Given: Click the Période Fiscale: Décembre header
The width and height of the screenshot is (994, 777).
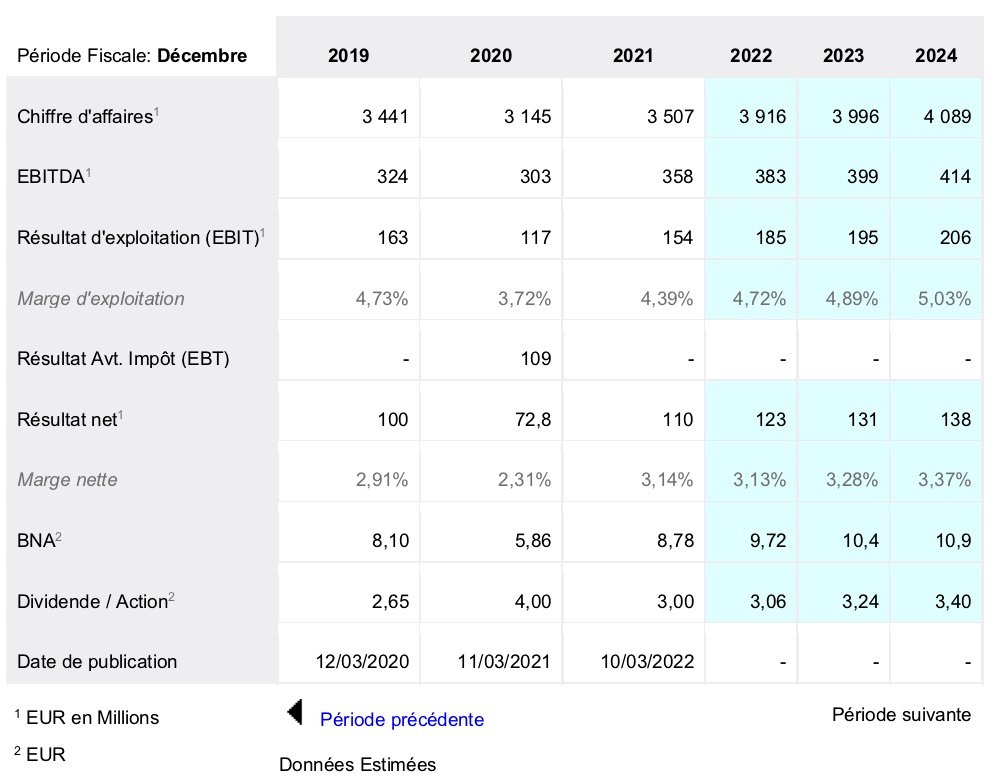Looking at the screenshot, I should 132,56.
